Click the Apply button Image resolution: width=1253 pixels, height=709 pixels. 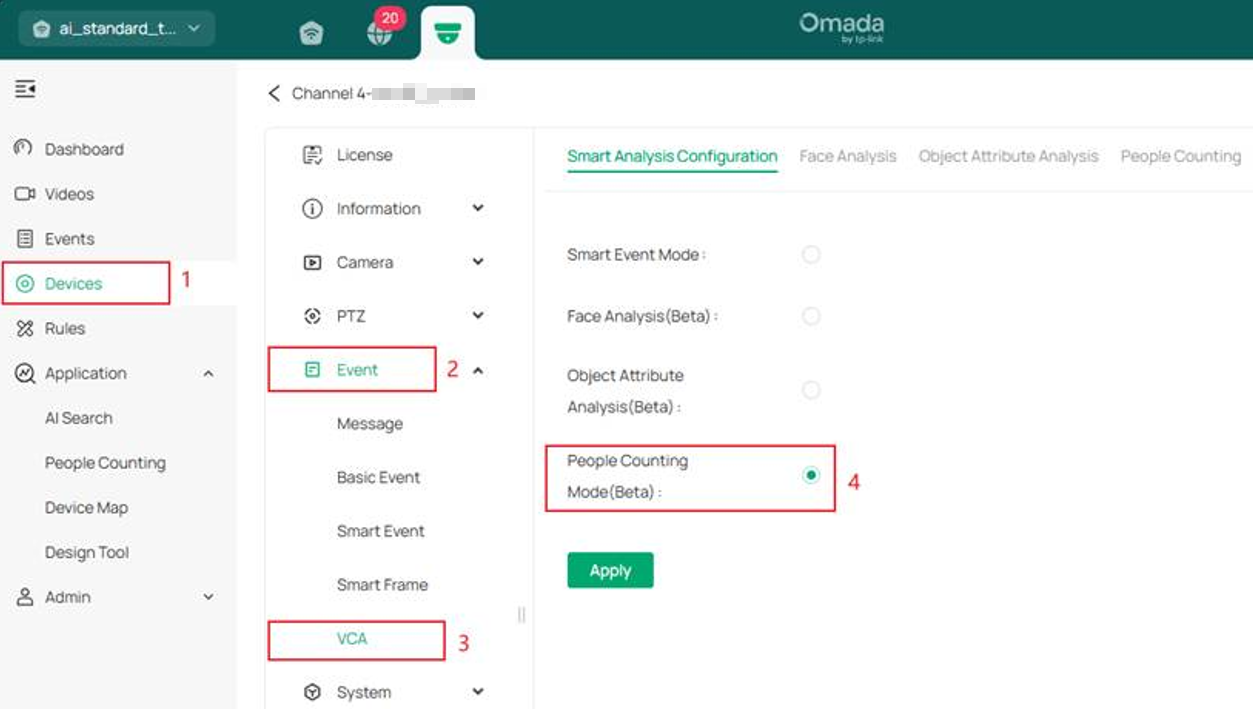[x=610, y=570]
